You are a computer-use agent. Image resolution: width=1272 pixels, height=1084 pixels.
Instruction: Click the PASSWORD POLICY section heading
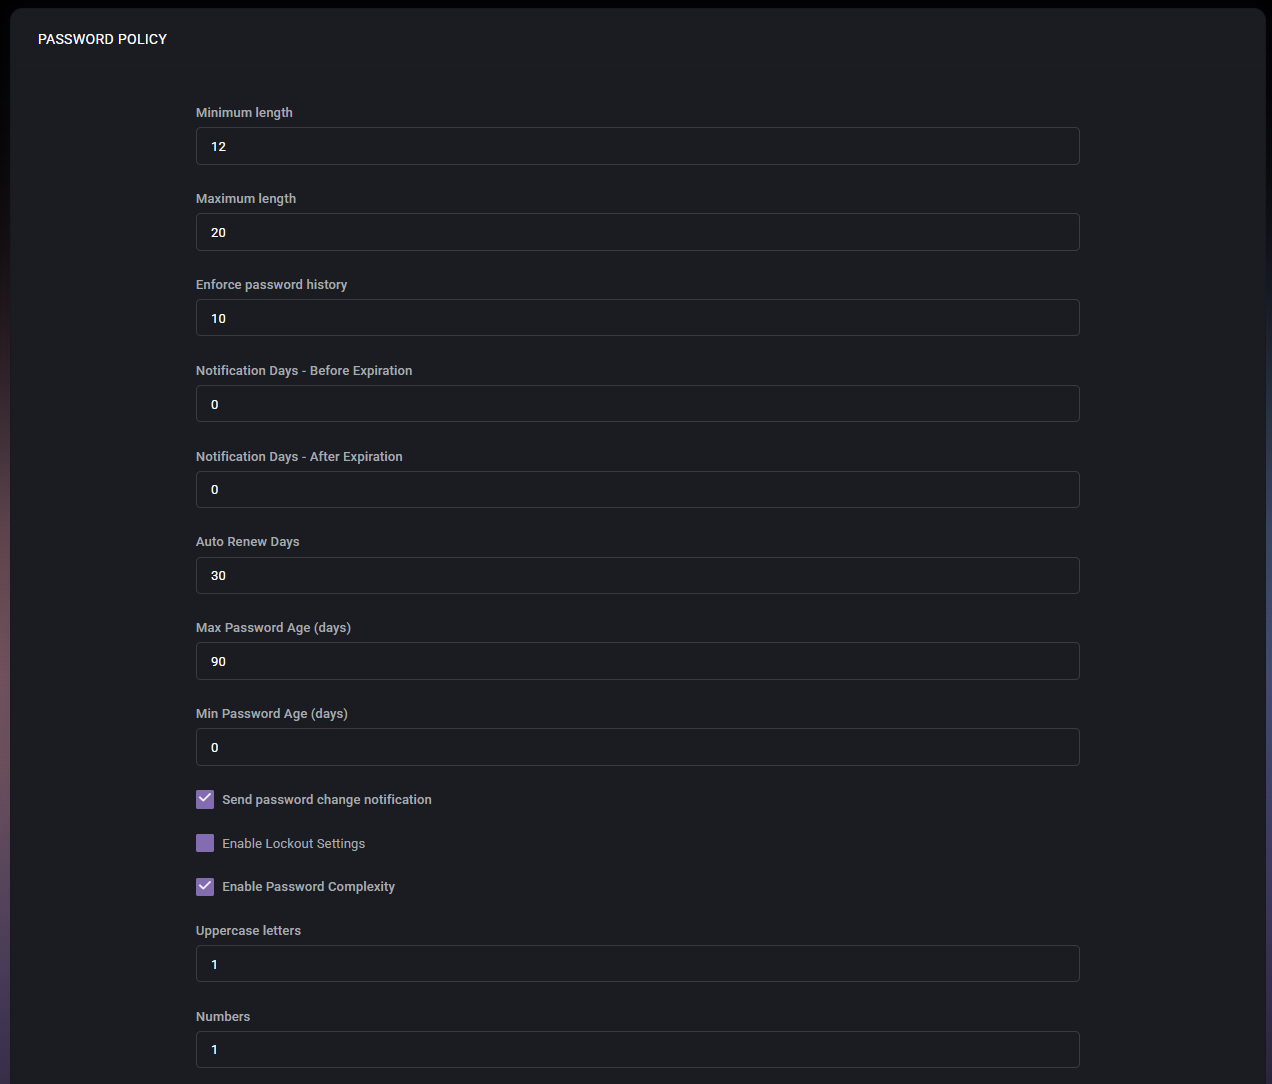[x=102, y=39]
